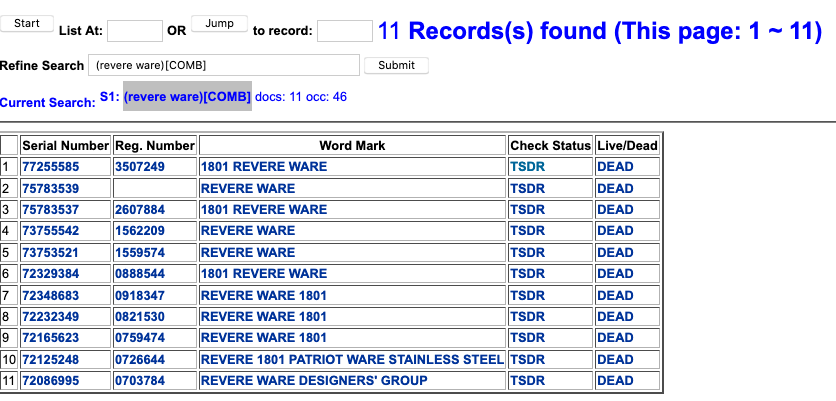Open registration number 1562209
The height and width of the screenshot is (401, 836).
140,231
